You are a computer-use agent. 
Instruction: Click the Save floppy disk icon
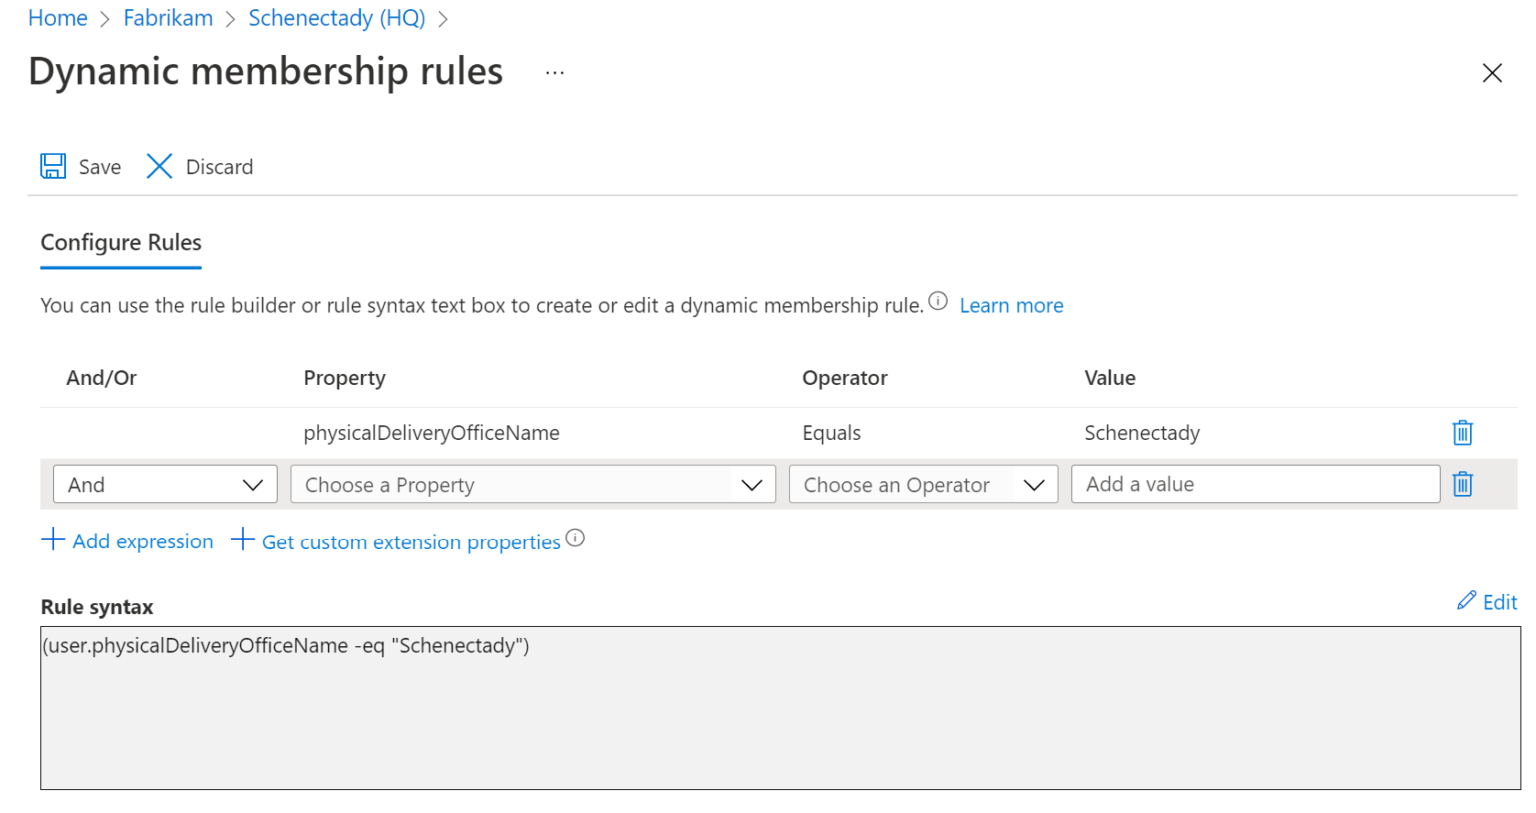(x=53, y=166)
